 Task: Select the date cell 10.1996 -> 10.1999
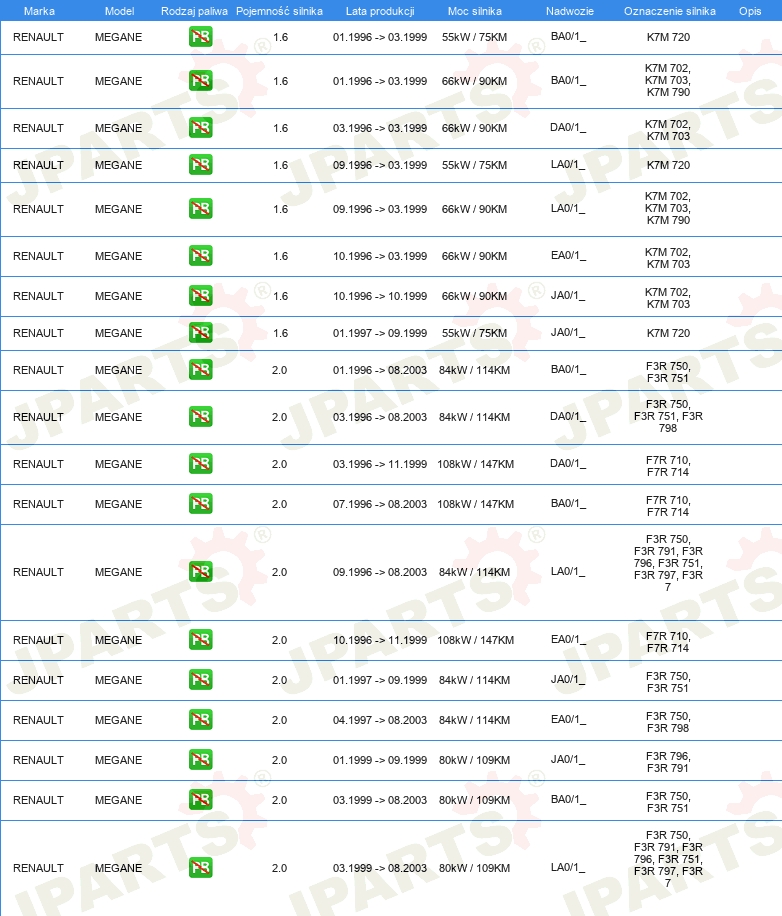[380, 296]
